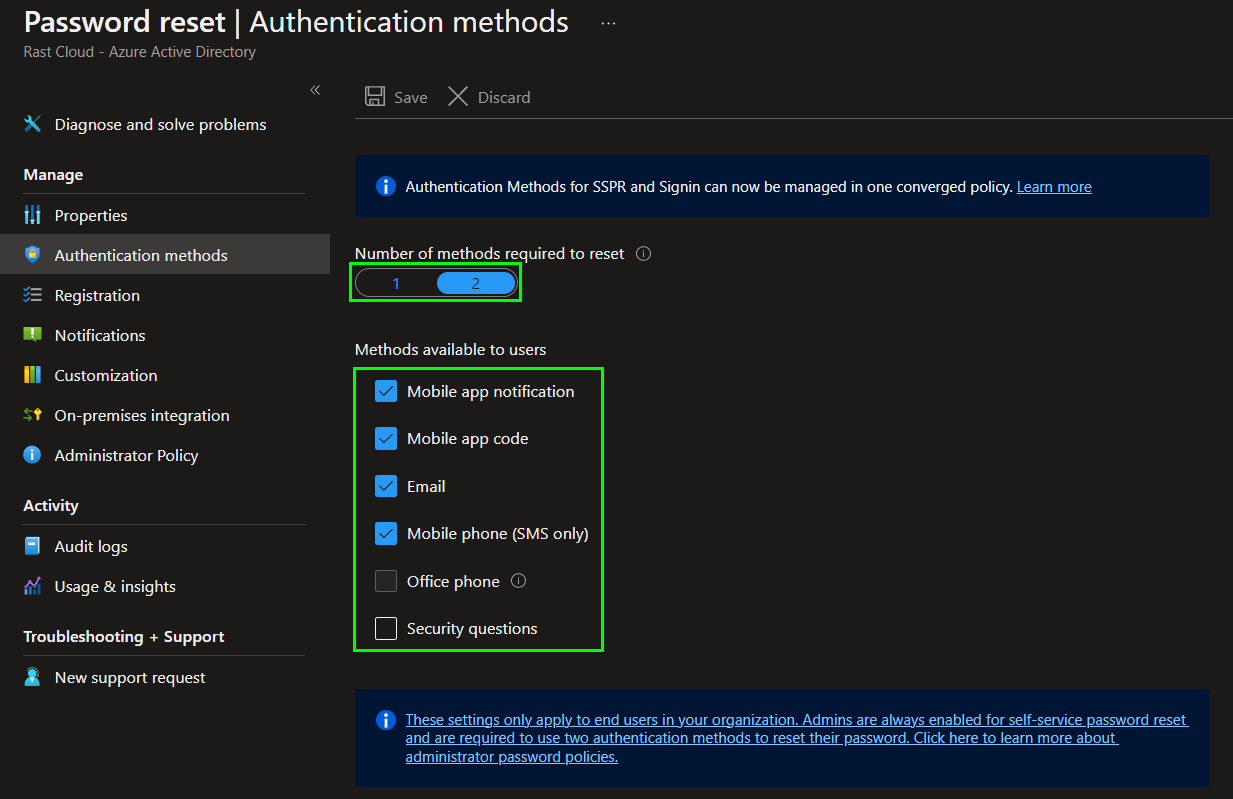This screenshot has height=799, width=1233.
Task: Click the Mobile phone (SMS only) label
Action: (498, 533)
